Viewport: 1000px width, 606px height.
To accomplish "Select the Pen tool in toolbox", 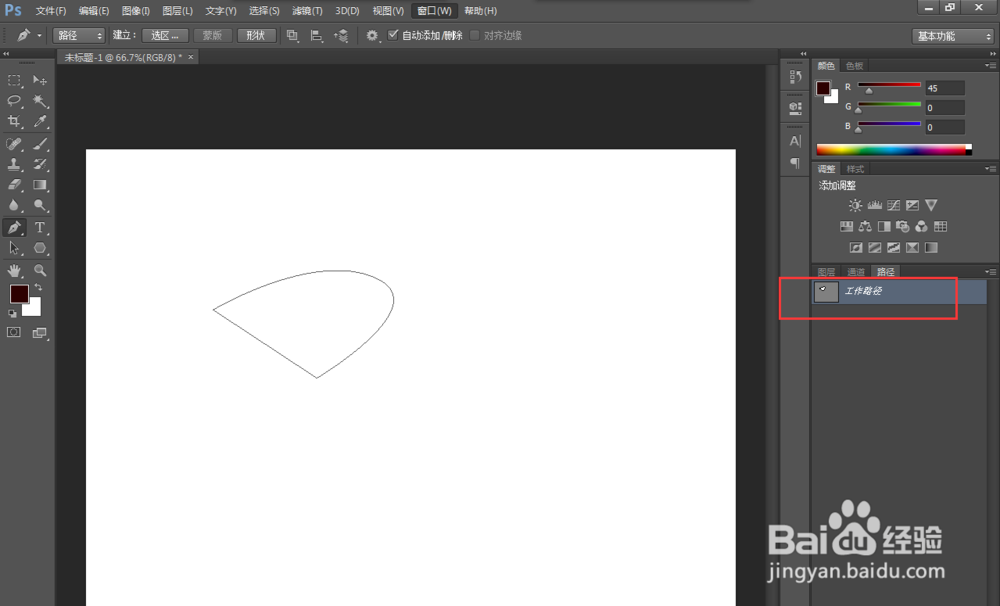I will pos(14,227).
